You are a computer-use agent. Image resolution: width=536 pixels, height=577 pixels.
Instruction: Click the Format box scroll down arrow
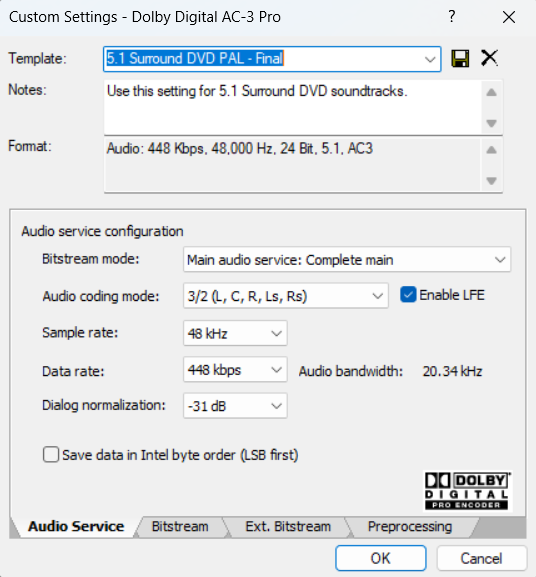click(x=491, y=181)
